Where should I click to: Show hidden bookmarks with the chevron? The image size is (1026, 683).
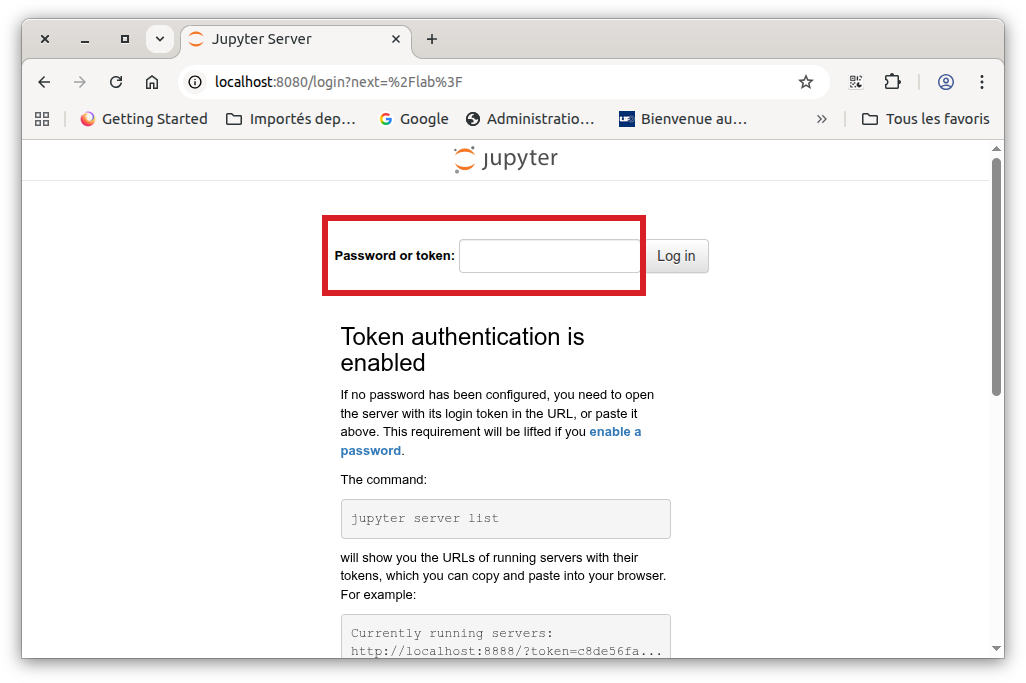(x=822, y=119)
